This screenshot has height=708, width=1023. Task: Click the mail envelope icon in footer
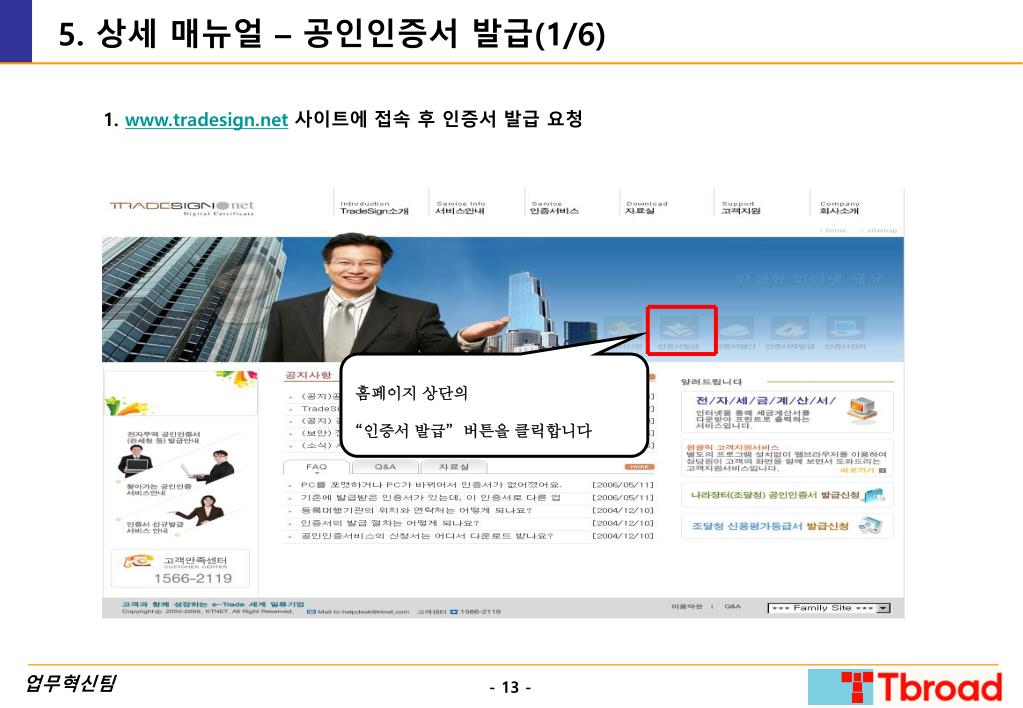(311, 612)
